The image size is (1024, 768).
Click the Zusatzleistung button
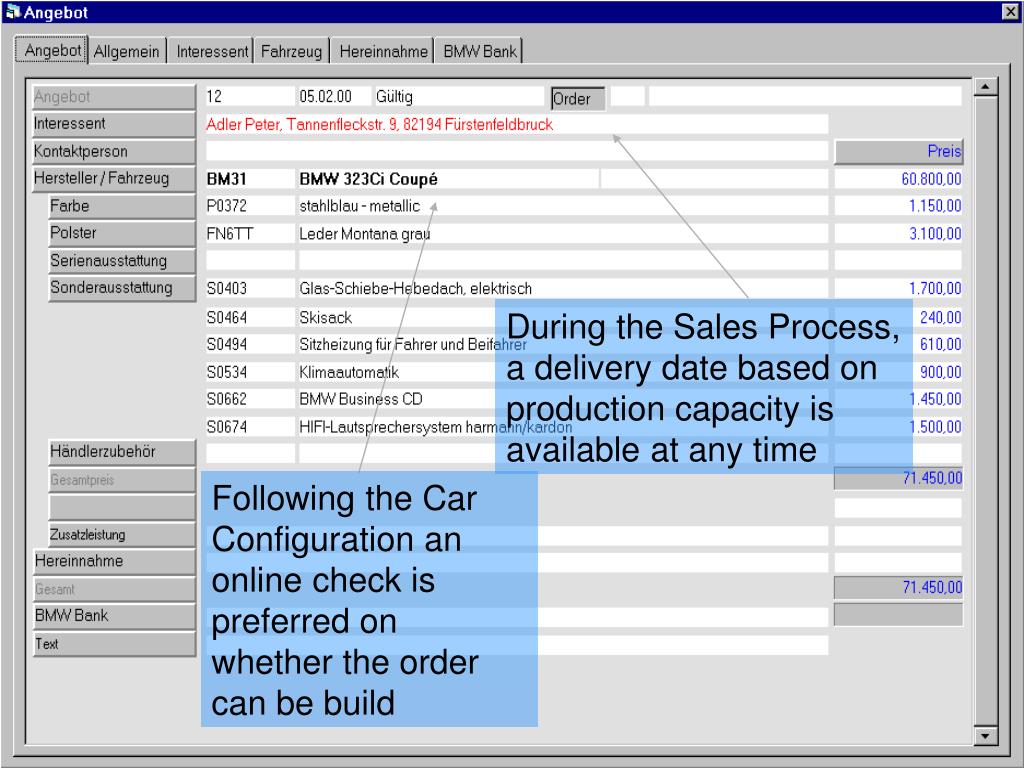pos(122,534)
